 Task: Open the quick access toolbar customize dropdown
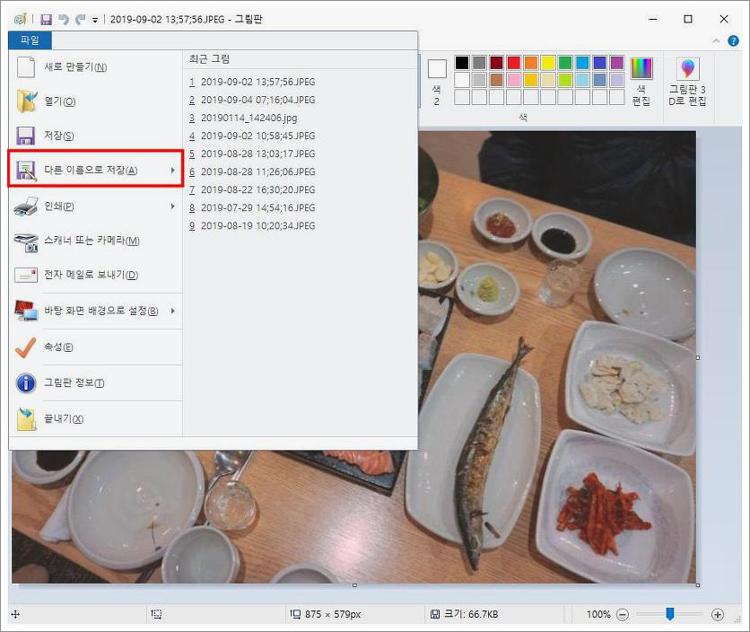95,20
